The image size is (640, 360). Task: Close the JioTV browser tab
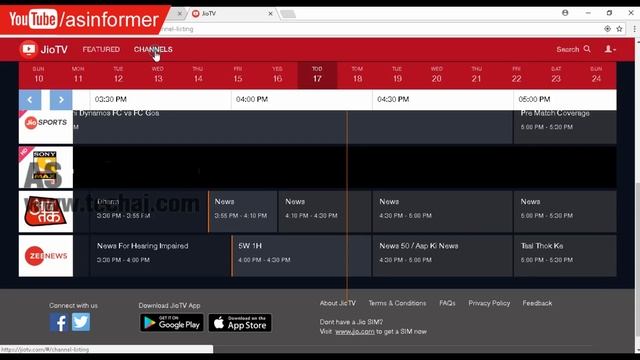click(x=270, y=13)
